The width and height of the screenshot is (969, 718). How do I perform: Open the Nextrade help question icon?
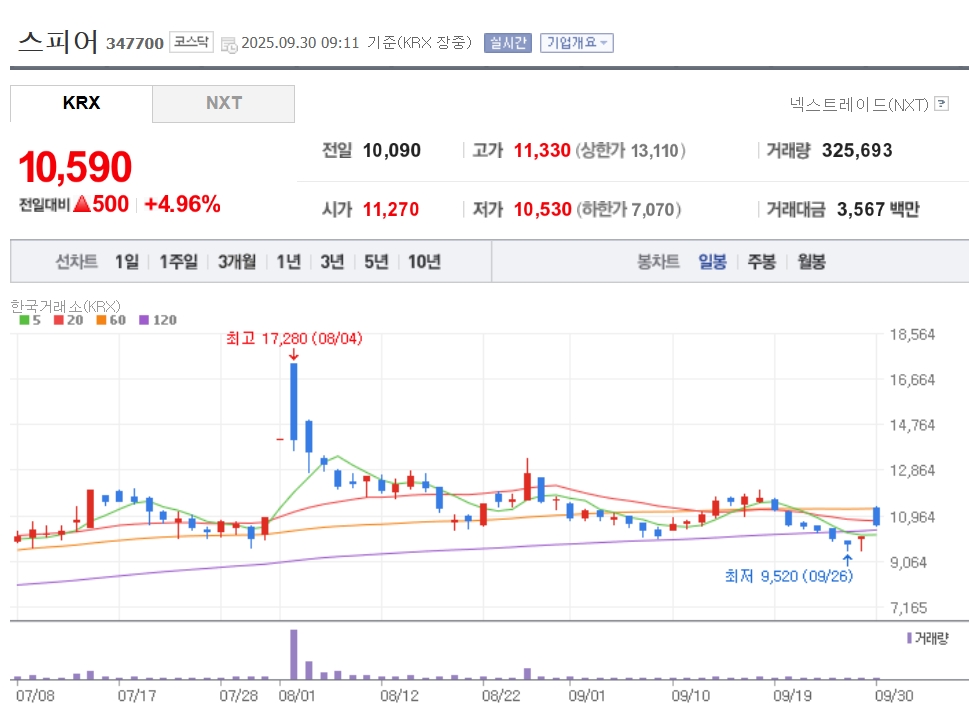941,104
